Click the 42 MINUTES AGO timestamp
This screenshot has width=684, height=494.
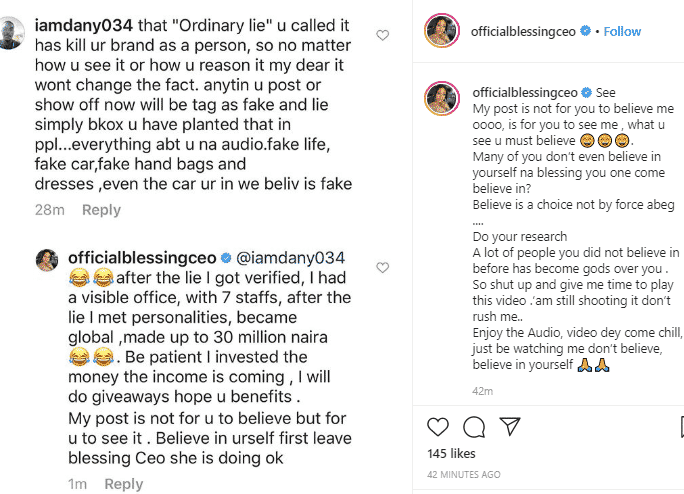click(469, 475)
